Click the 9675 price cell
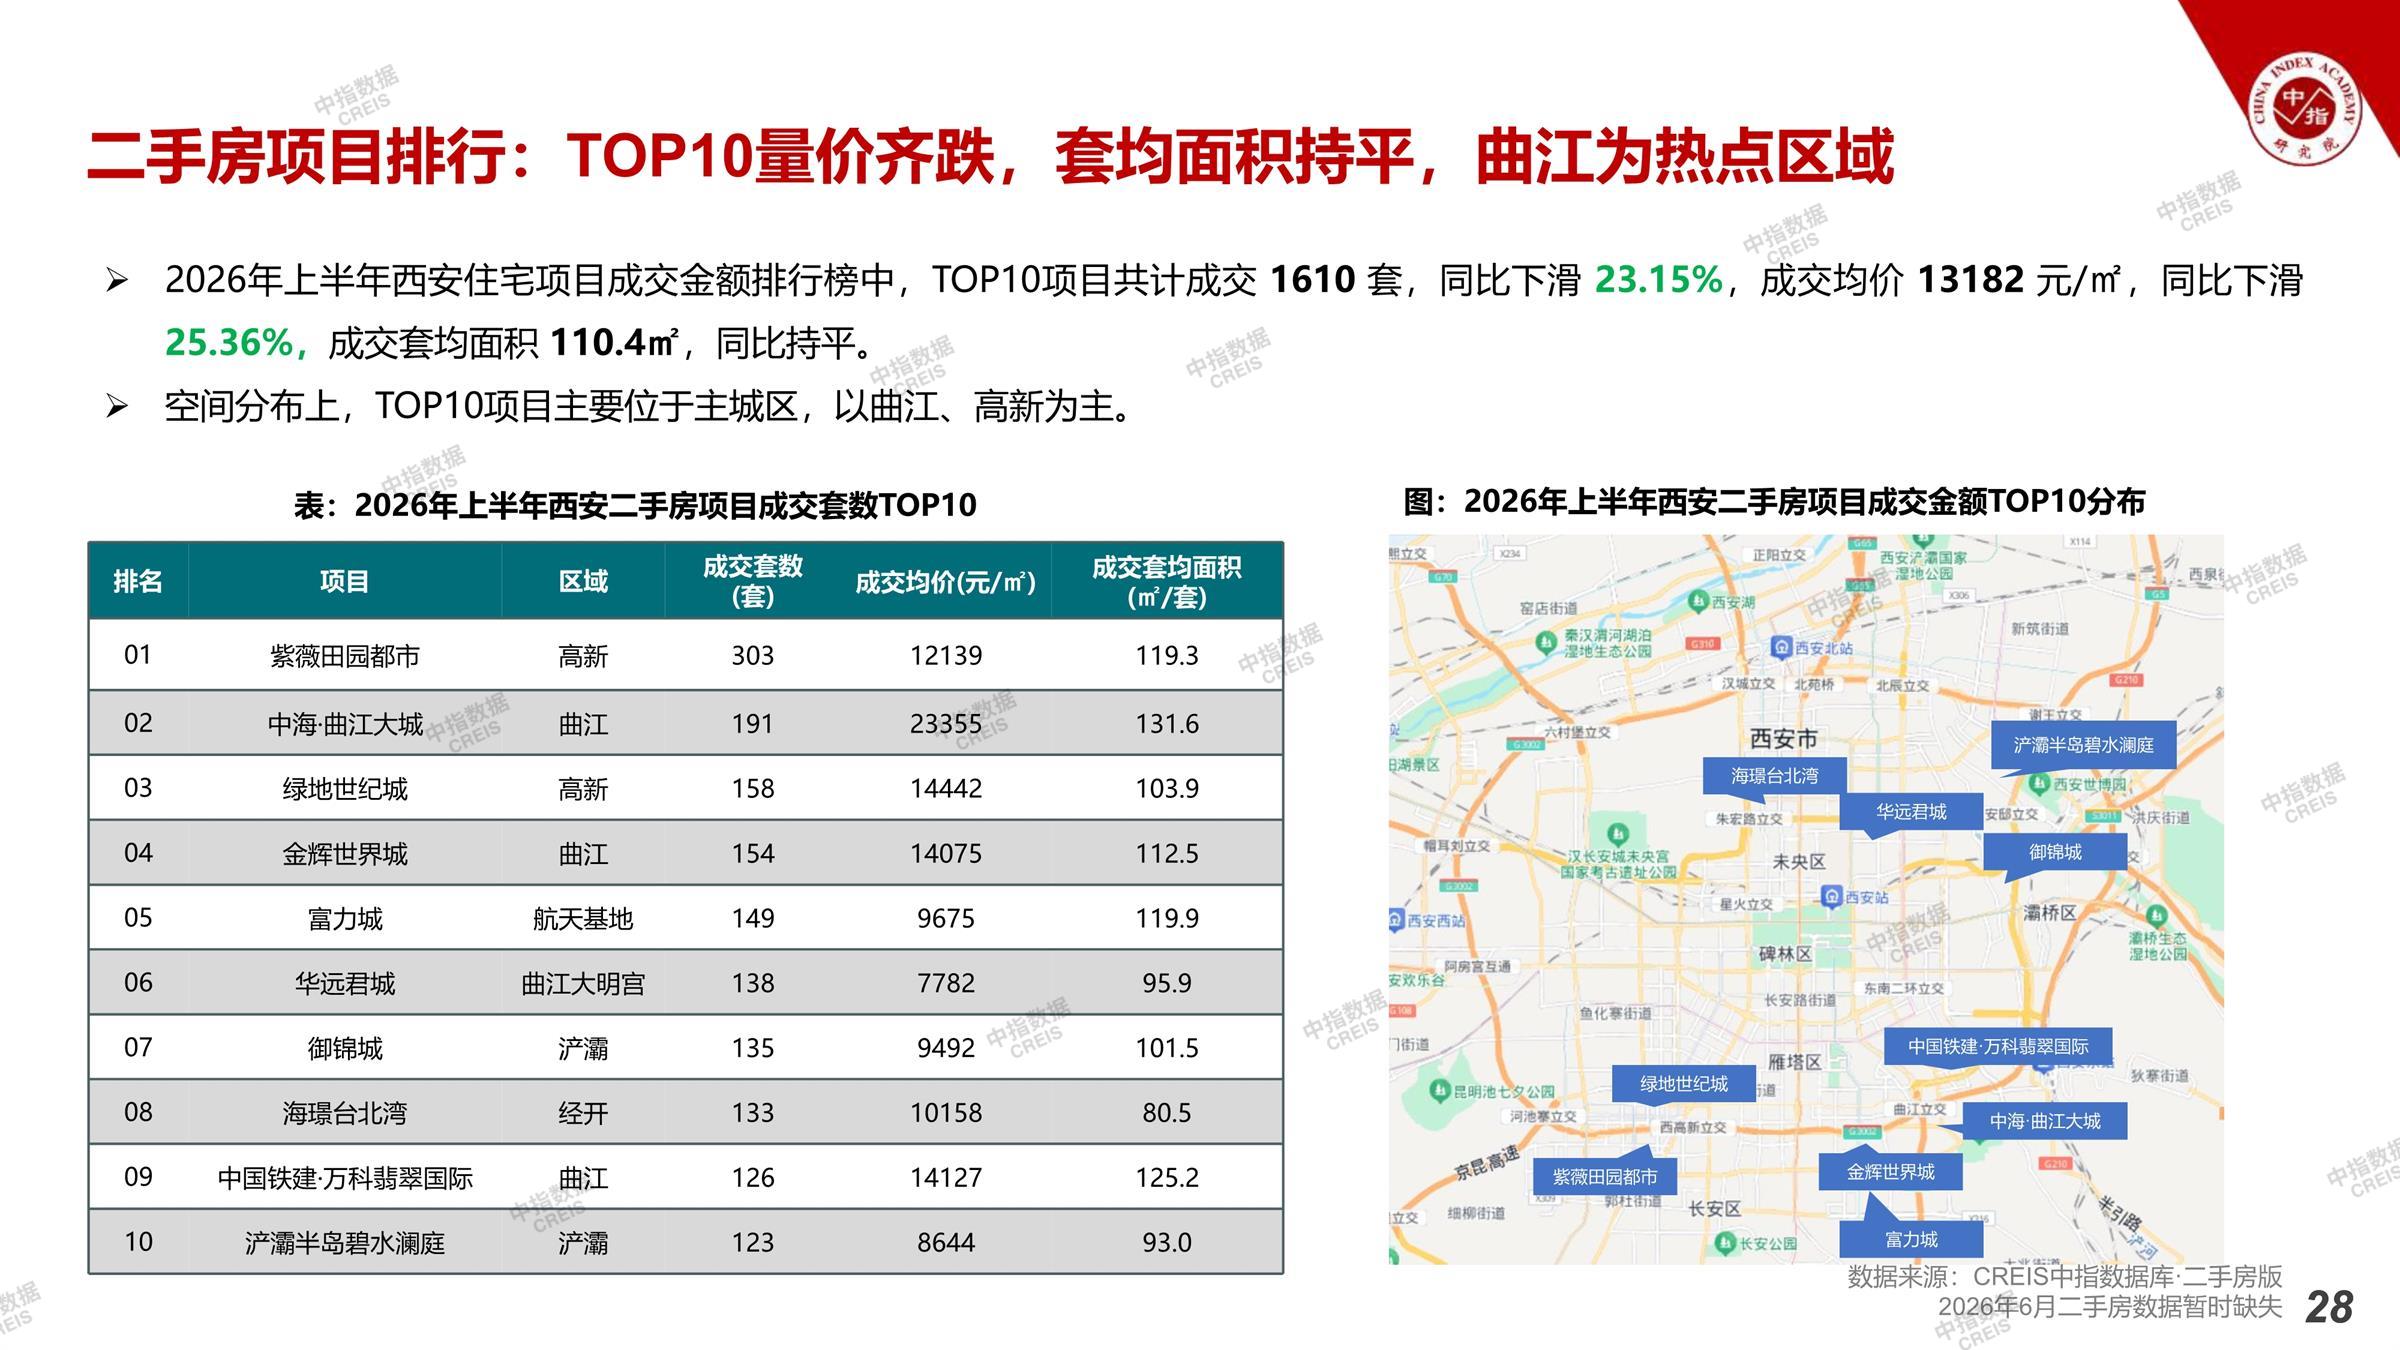Viewport: 2400px width, 1350px height. pos(946,918)
